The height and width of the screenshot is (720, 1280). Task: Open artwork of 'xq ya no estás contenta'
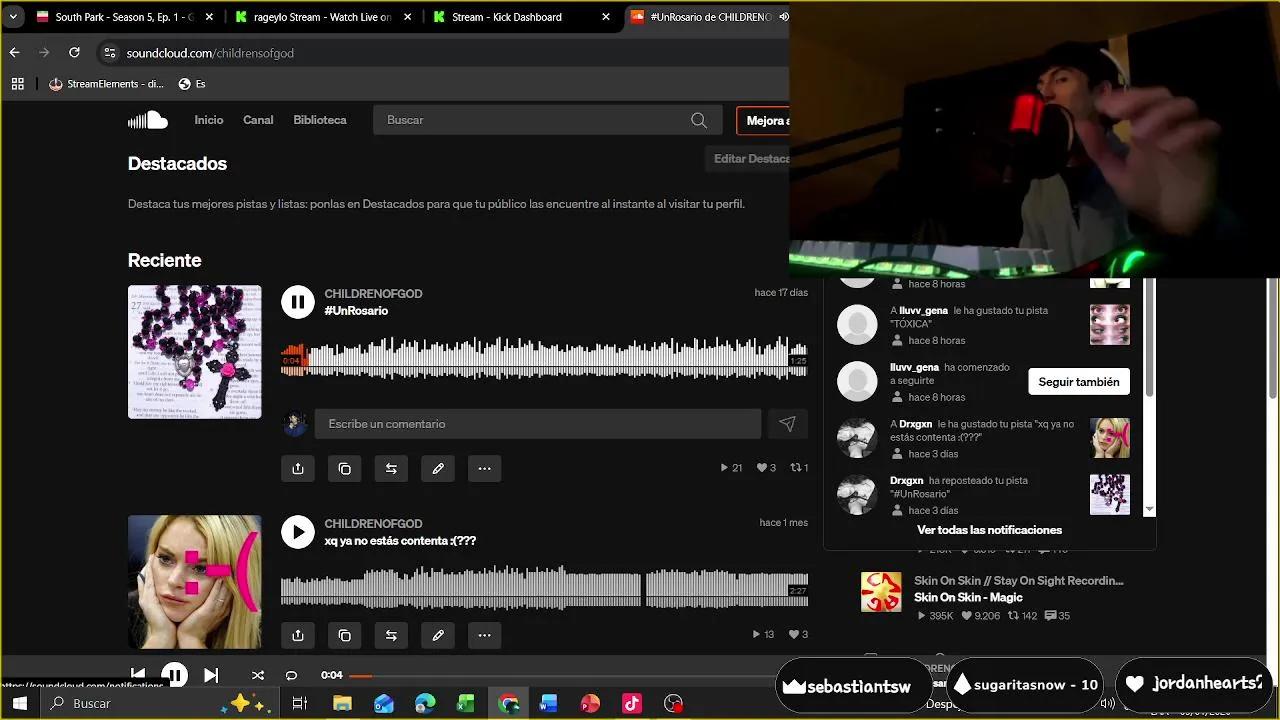point(195,582)
